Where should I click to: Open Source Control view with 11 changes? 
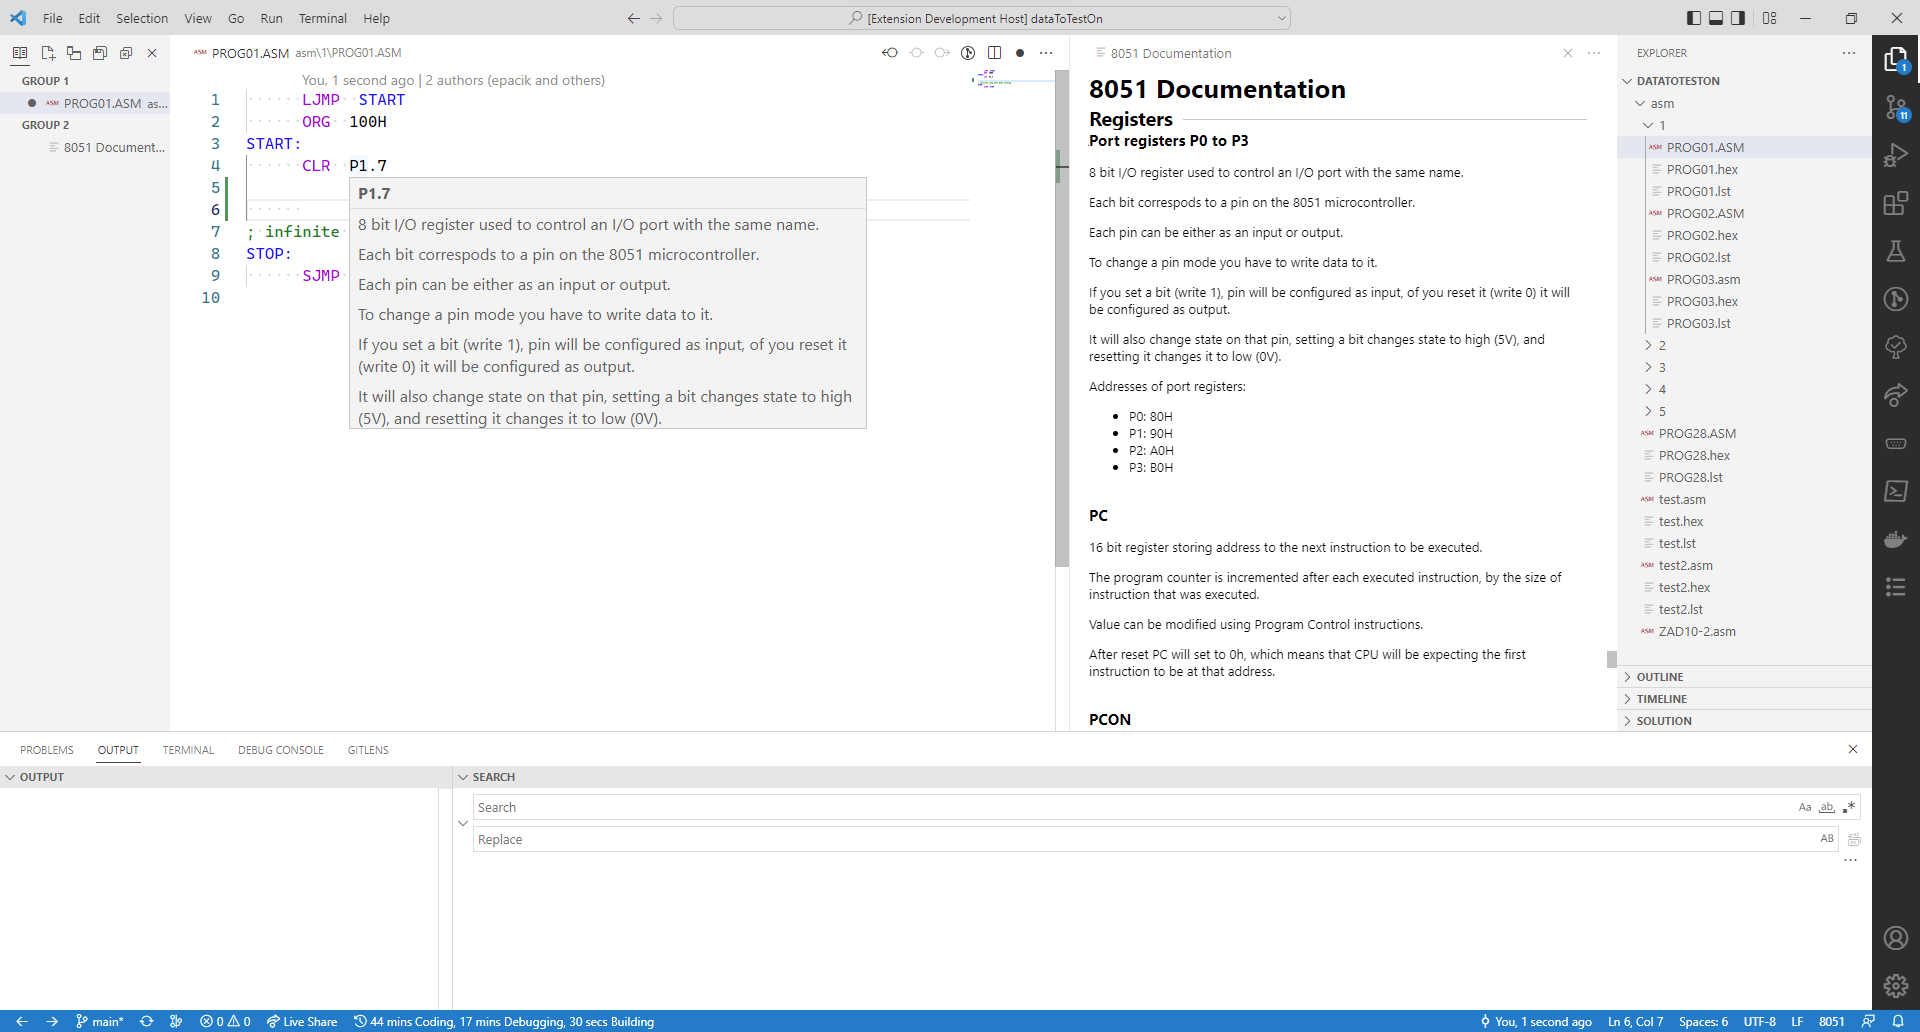(1896, 108)
